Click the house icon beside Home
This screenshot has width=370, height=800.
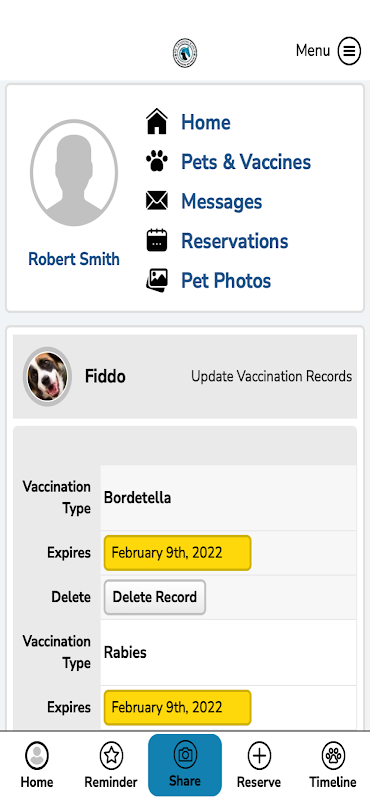[157, 122]
